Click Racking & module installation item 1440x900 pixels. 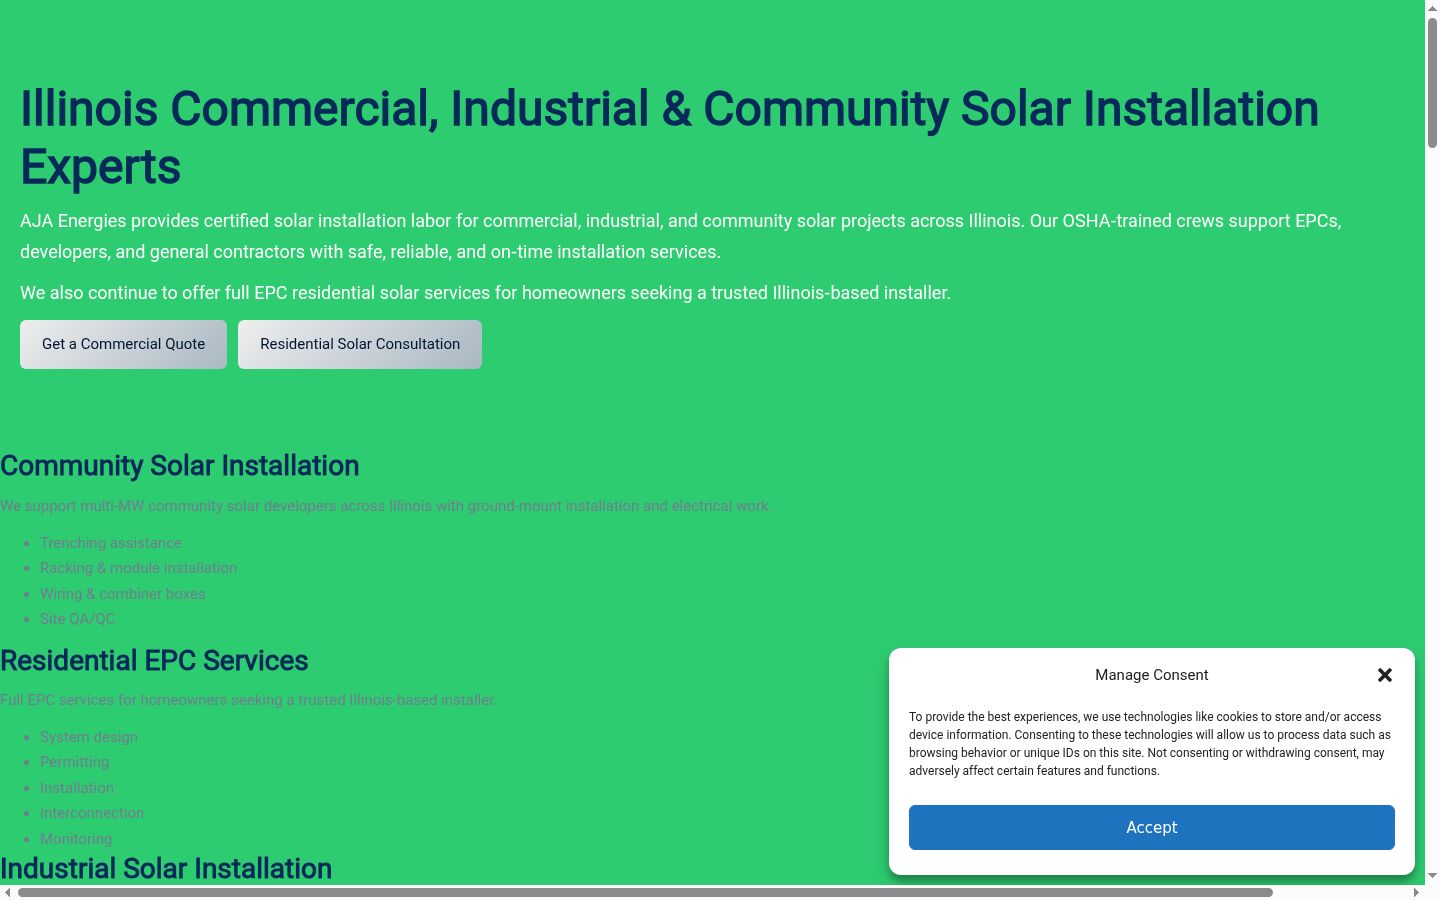138,568
